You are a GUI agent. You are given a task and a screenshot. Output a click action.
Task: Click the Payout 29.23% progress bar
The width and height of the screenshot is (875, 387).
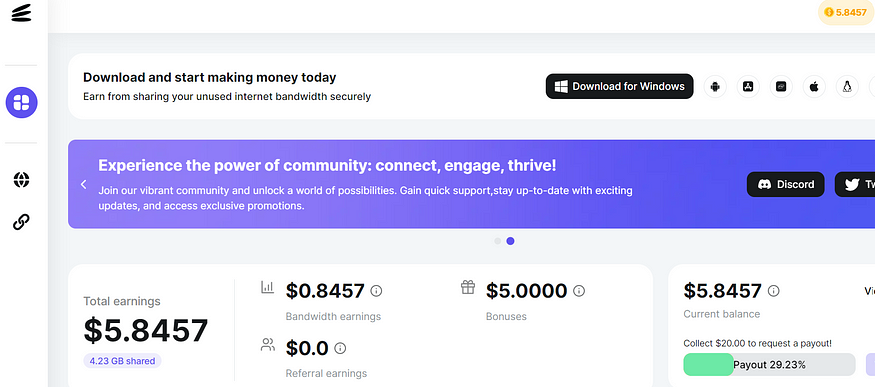(x=769, y=365)
